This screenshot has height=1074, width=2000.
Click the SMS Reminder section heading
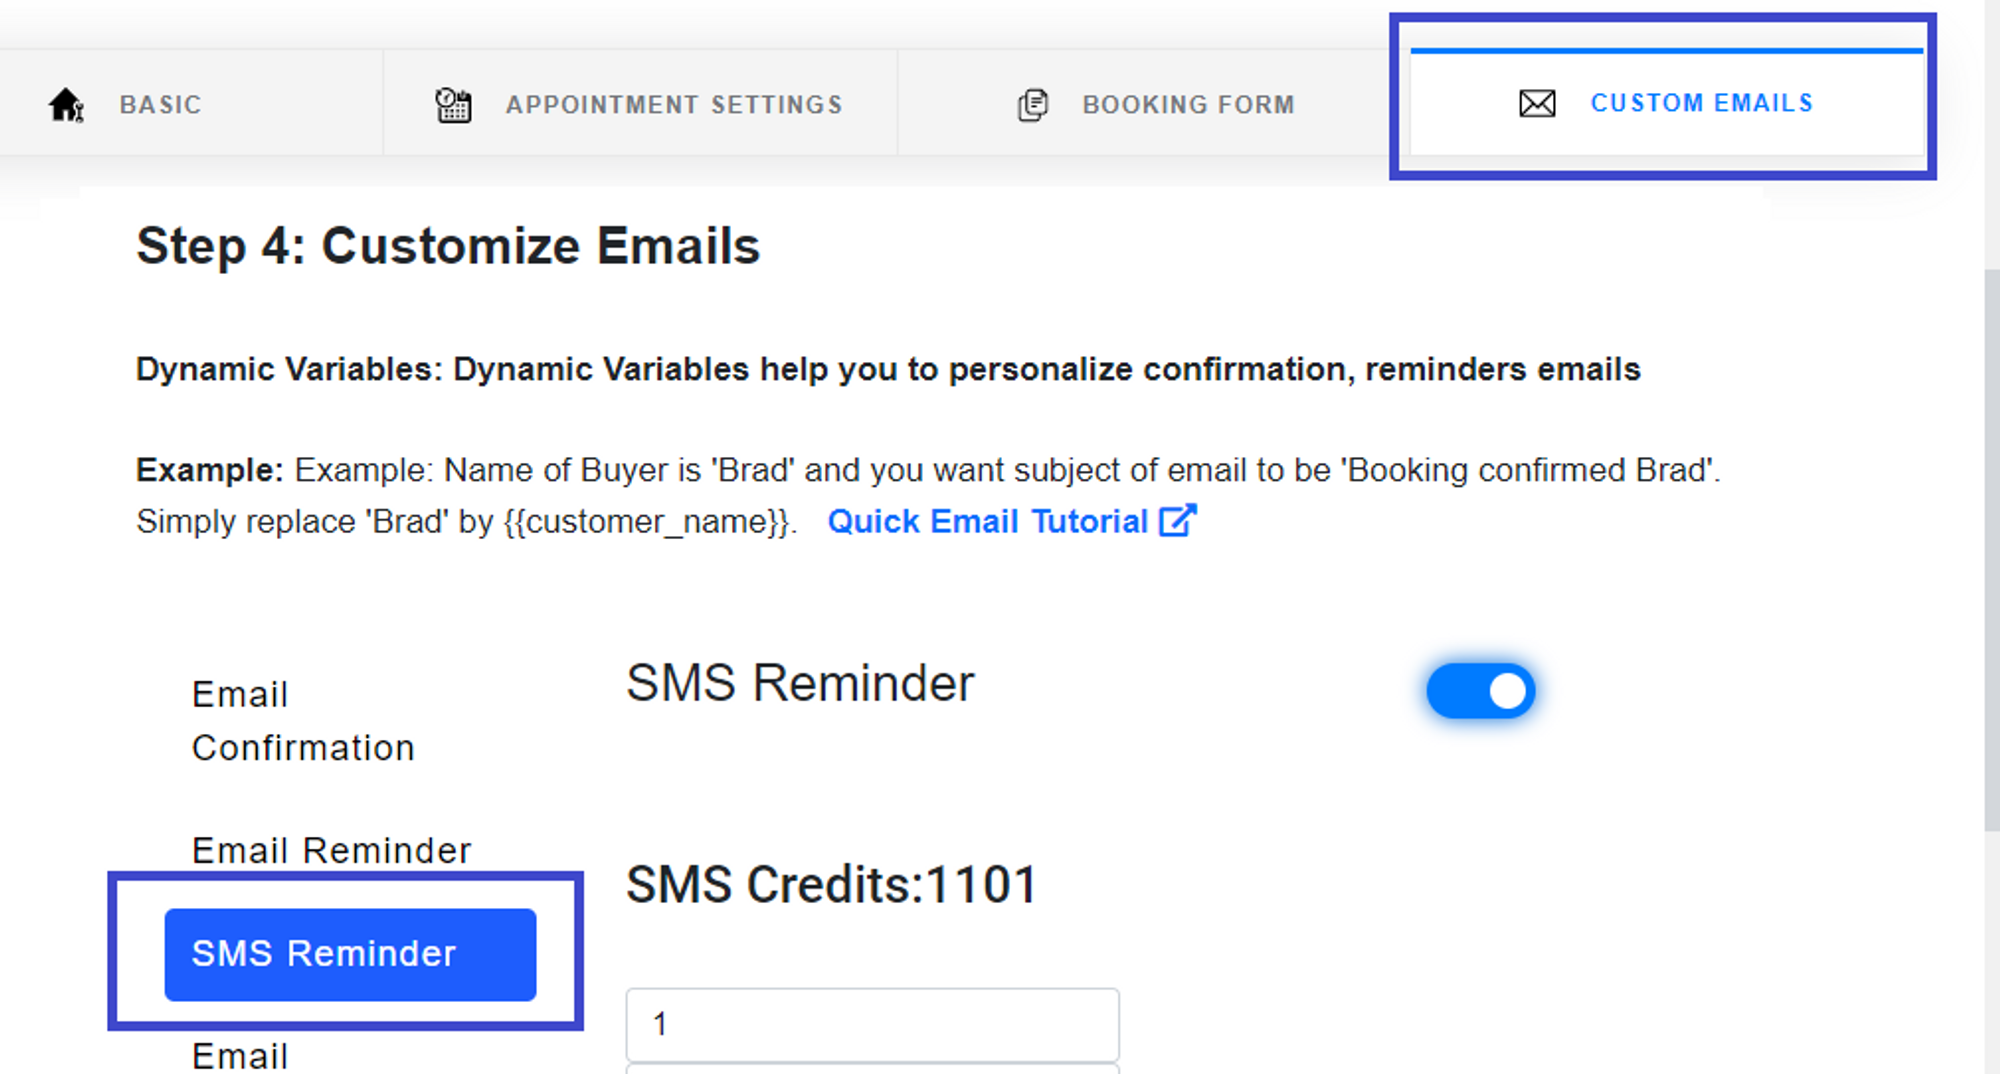pos(800,684)
